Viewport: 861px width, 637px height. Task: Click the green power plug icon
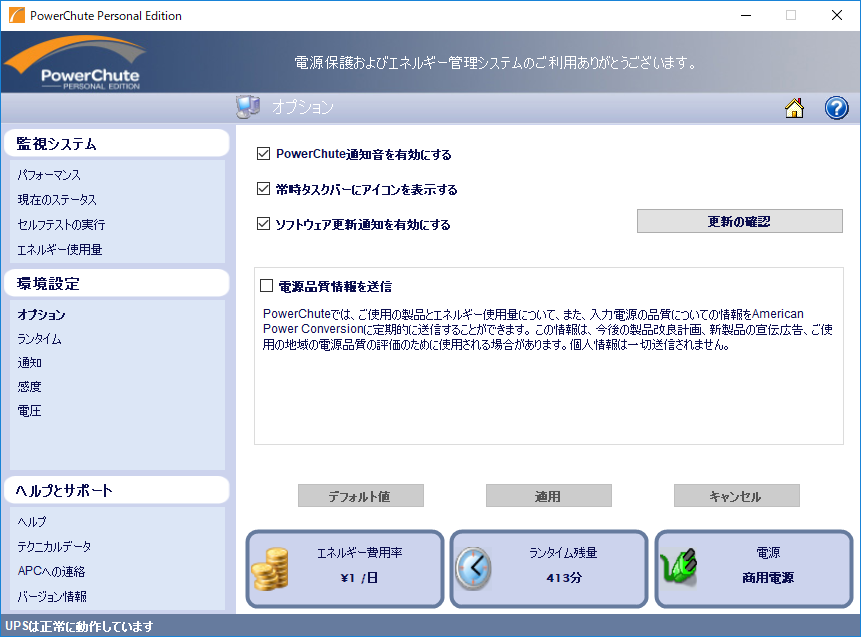pos(679,566)
